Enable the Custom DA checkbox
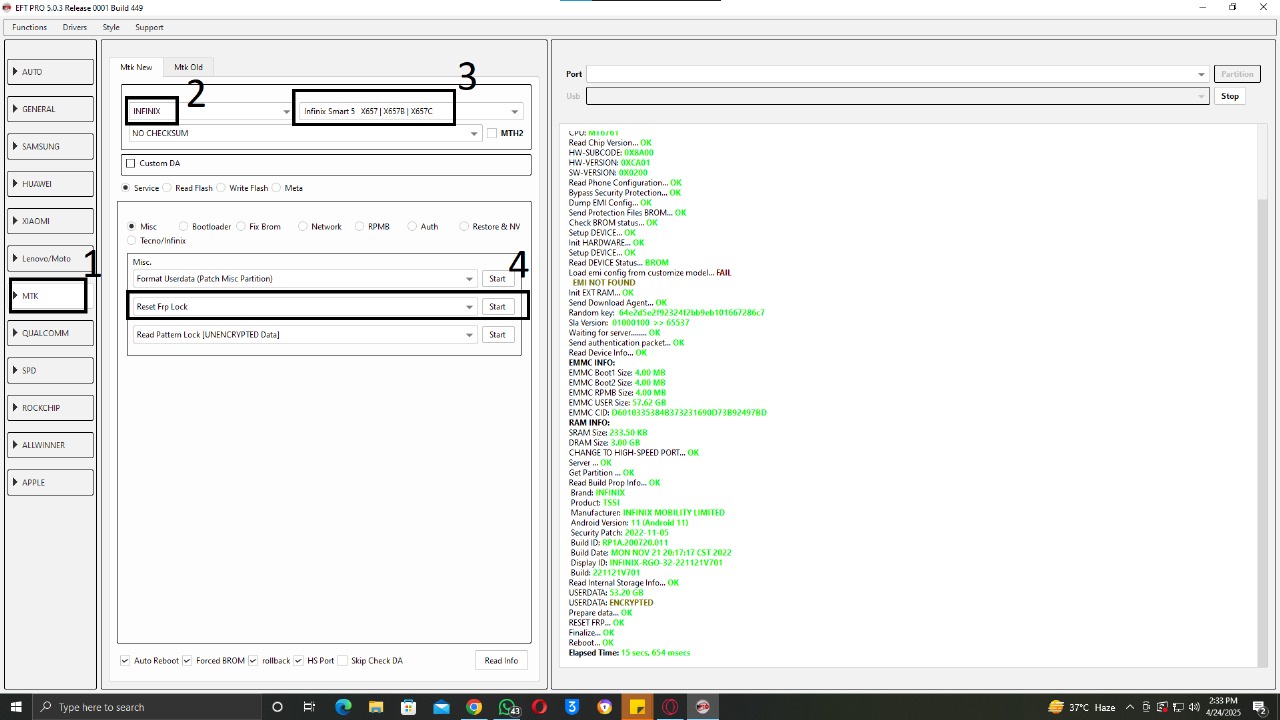The image size is (1280, 720). point(131,163)
